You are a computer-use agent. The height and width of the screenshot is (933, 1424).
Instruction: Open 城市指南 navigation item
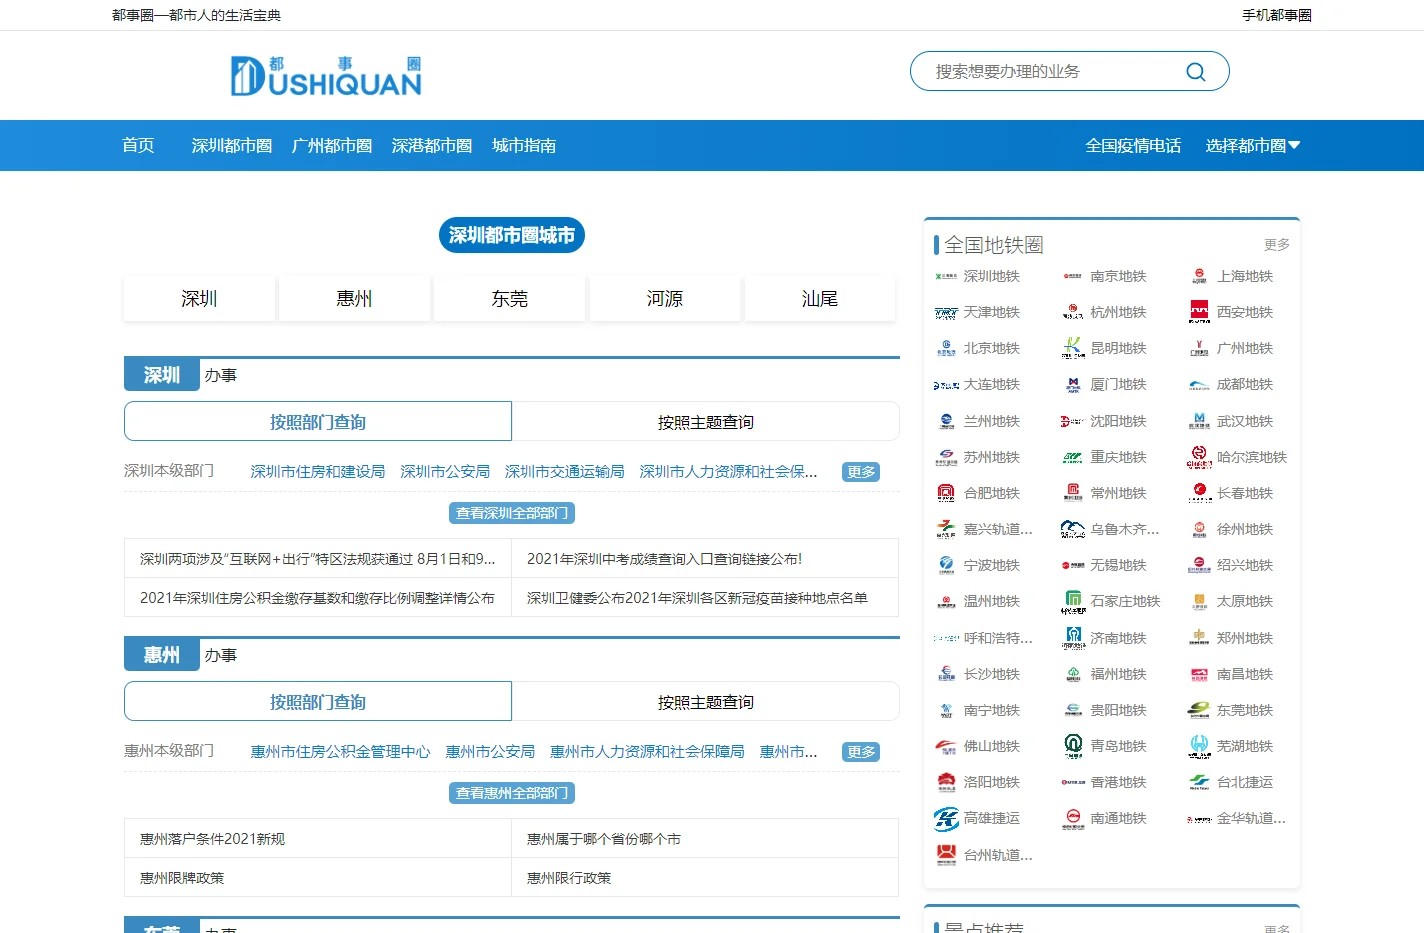click(x=524, y=146)
